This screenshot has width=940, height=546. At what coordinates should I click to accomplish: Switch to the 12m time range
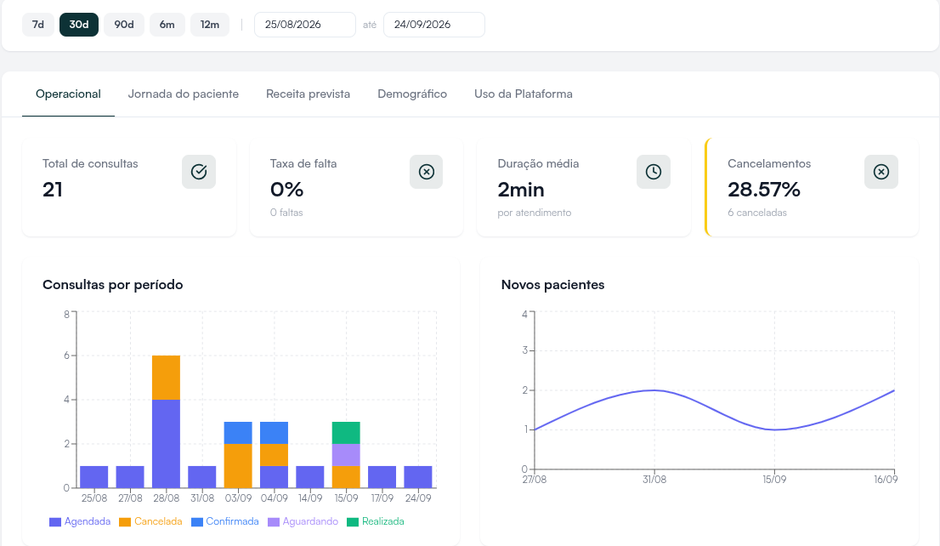pos(210,25)
